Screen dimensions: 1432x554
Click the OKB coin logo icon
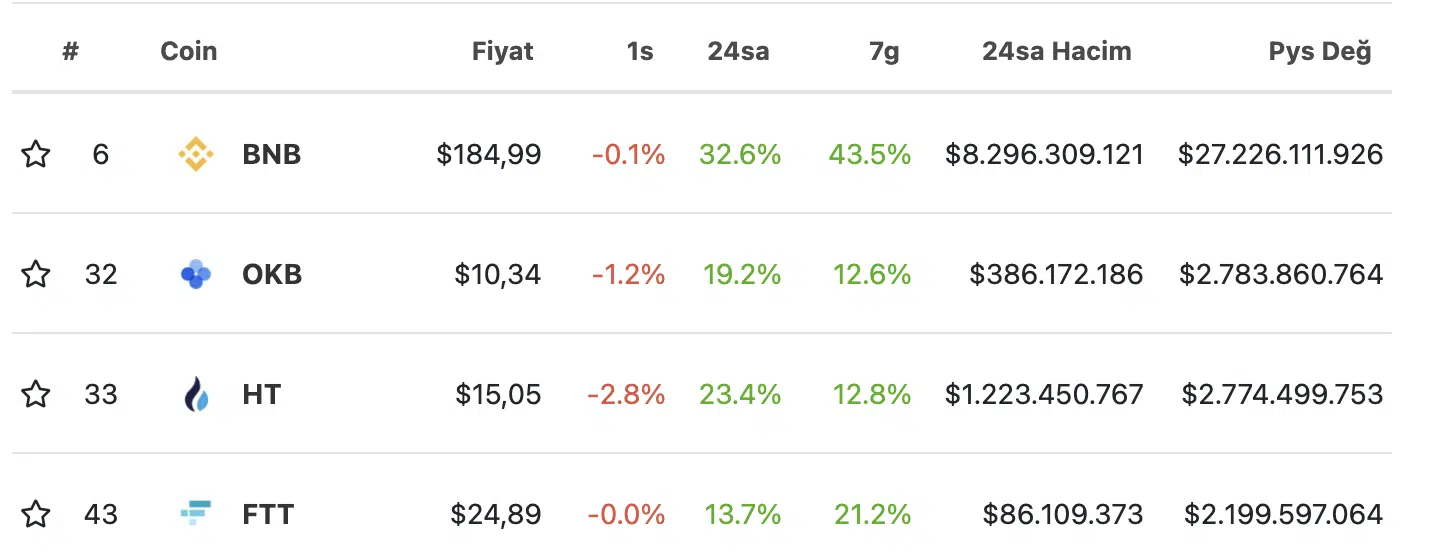(195, 274)
